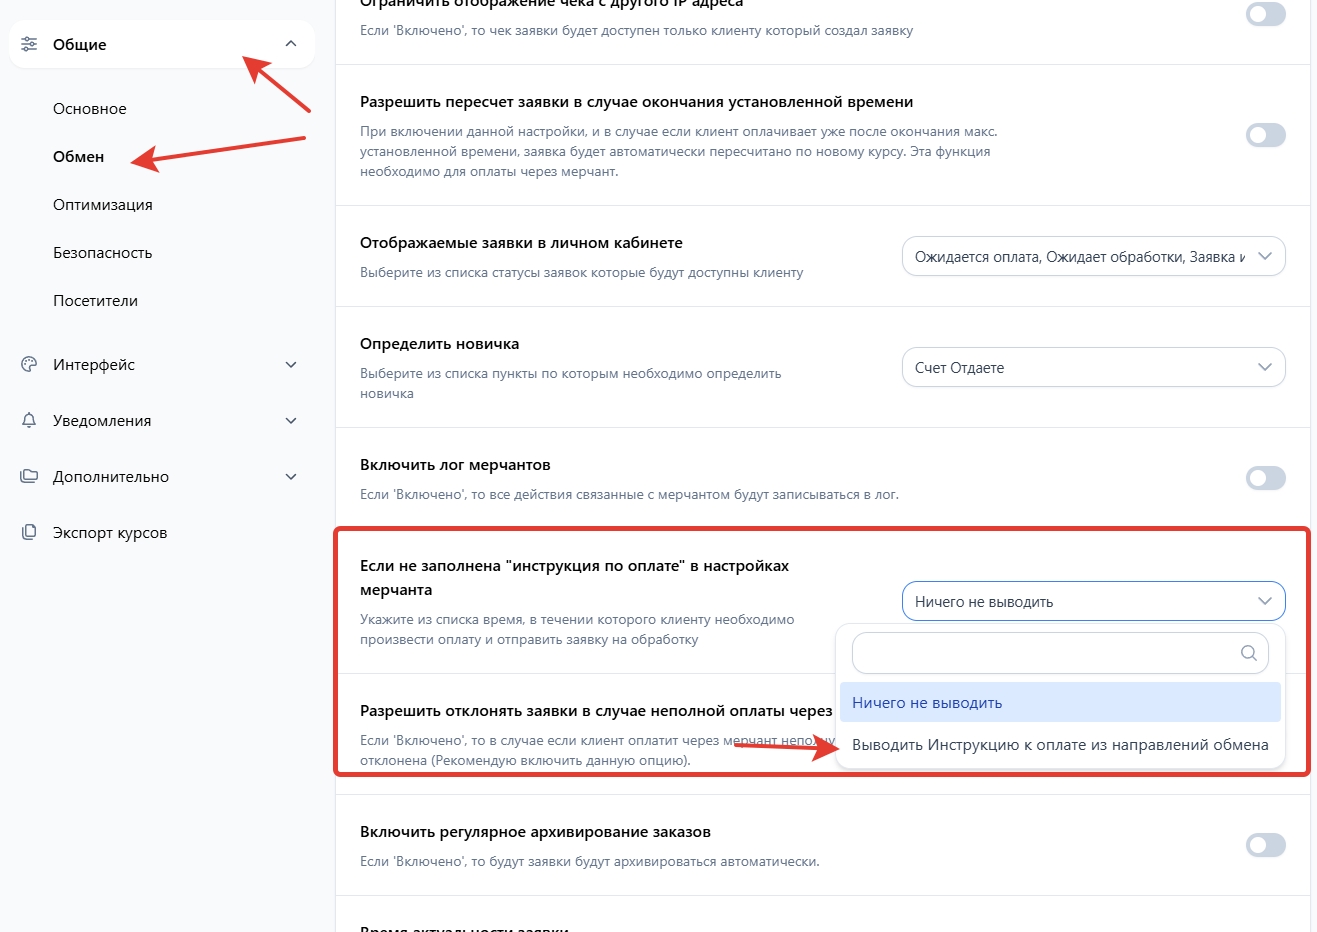Click the sliders icon next to Общие
Screen dimensions: 1317x932
pyautogui.click(x=29, y=44)
